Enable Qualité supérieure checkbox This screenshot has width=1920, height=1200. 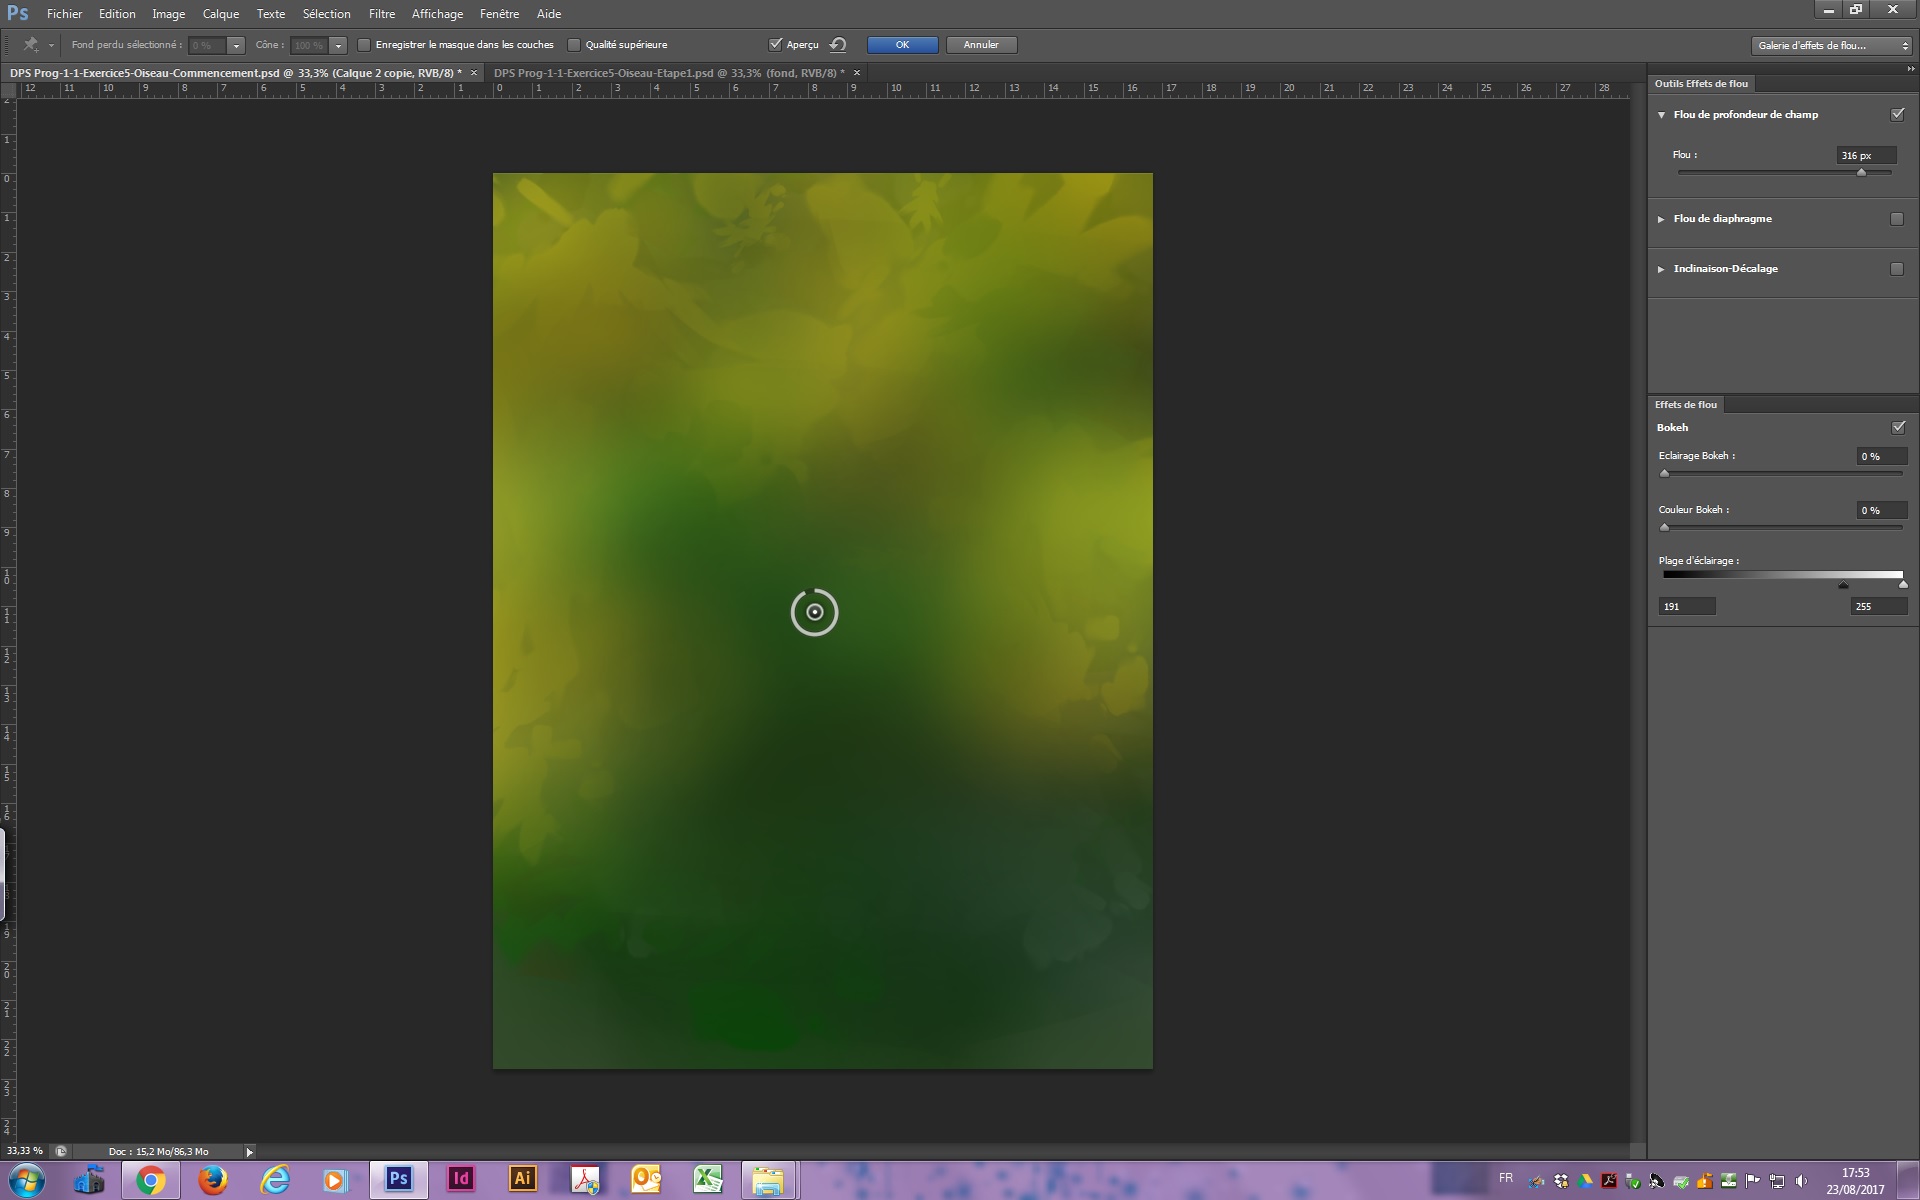[x=574, y=45]
